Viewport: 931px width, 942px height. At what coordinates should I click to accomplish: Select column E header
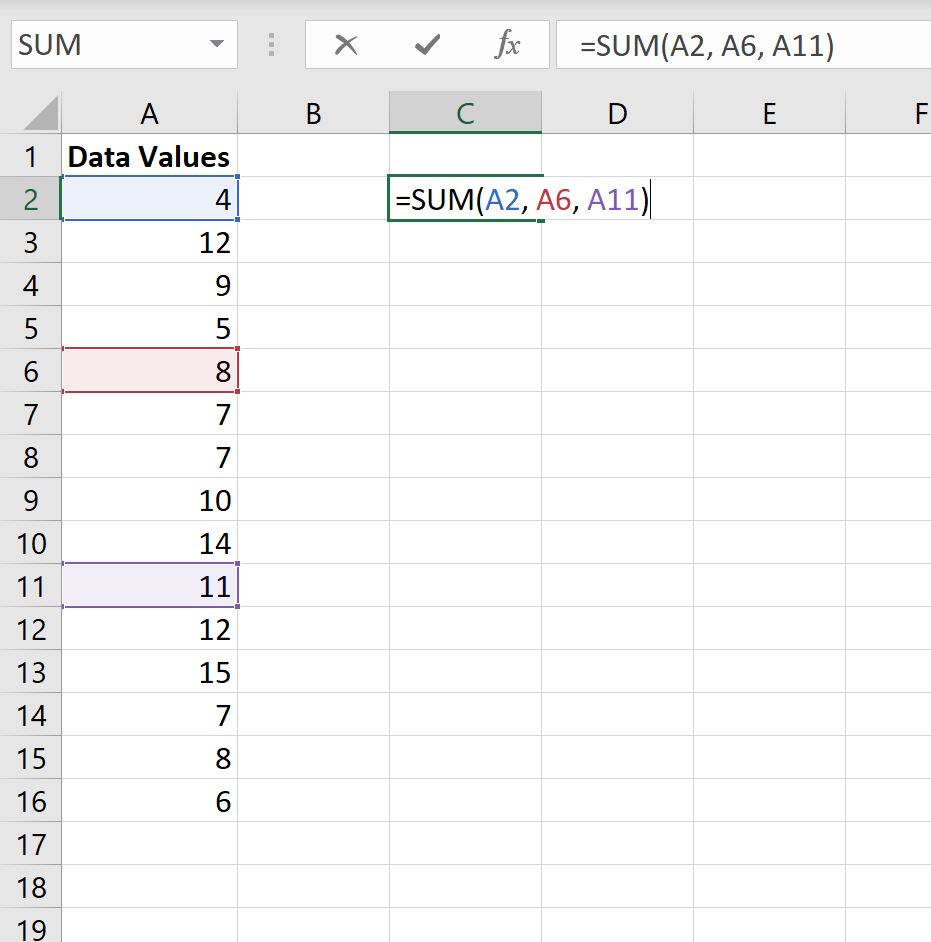point(769,113)
